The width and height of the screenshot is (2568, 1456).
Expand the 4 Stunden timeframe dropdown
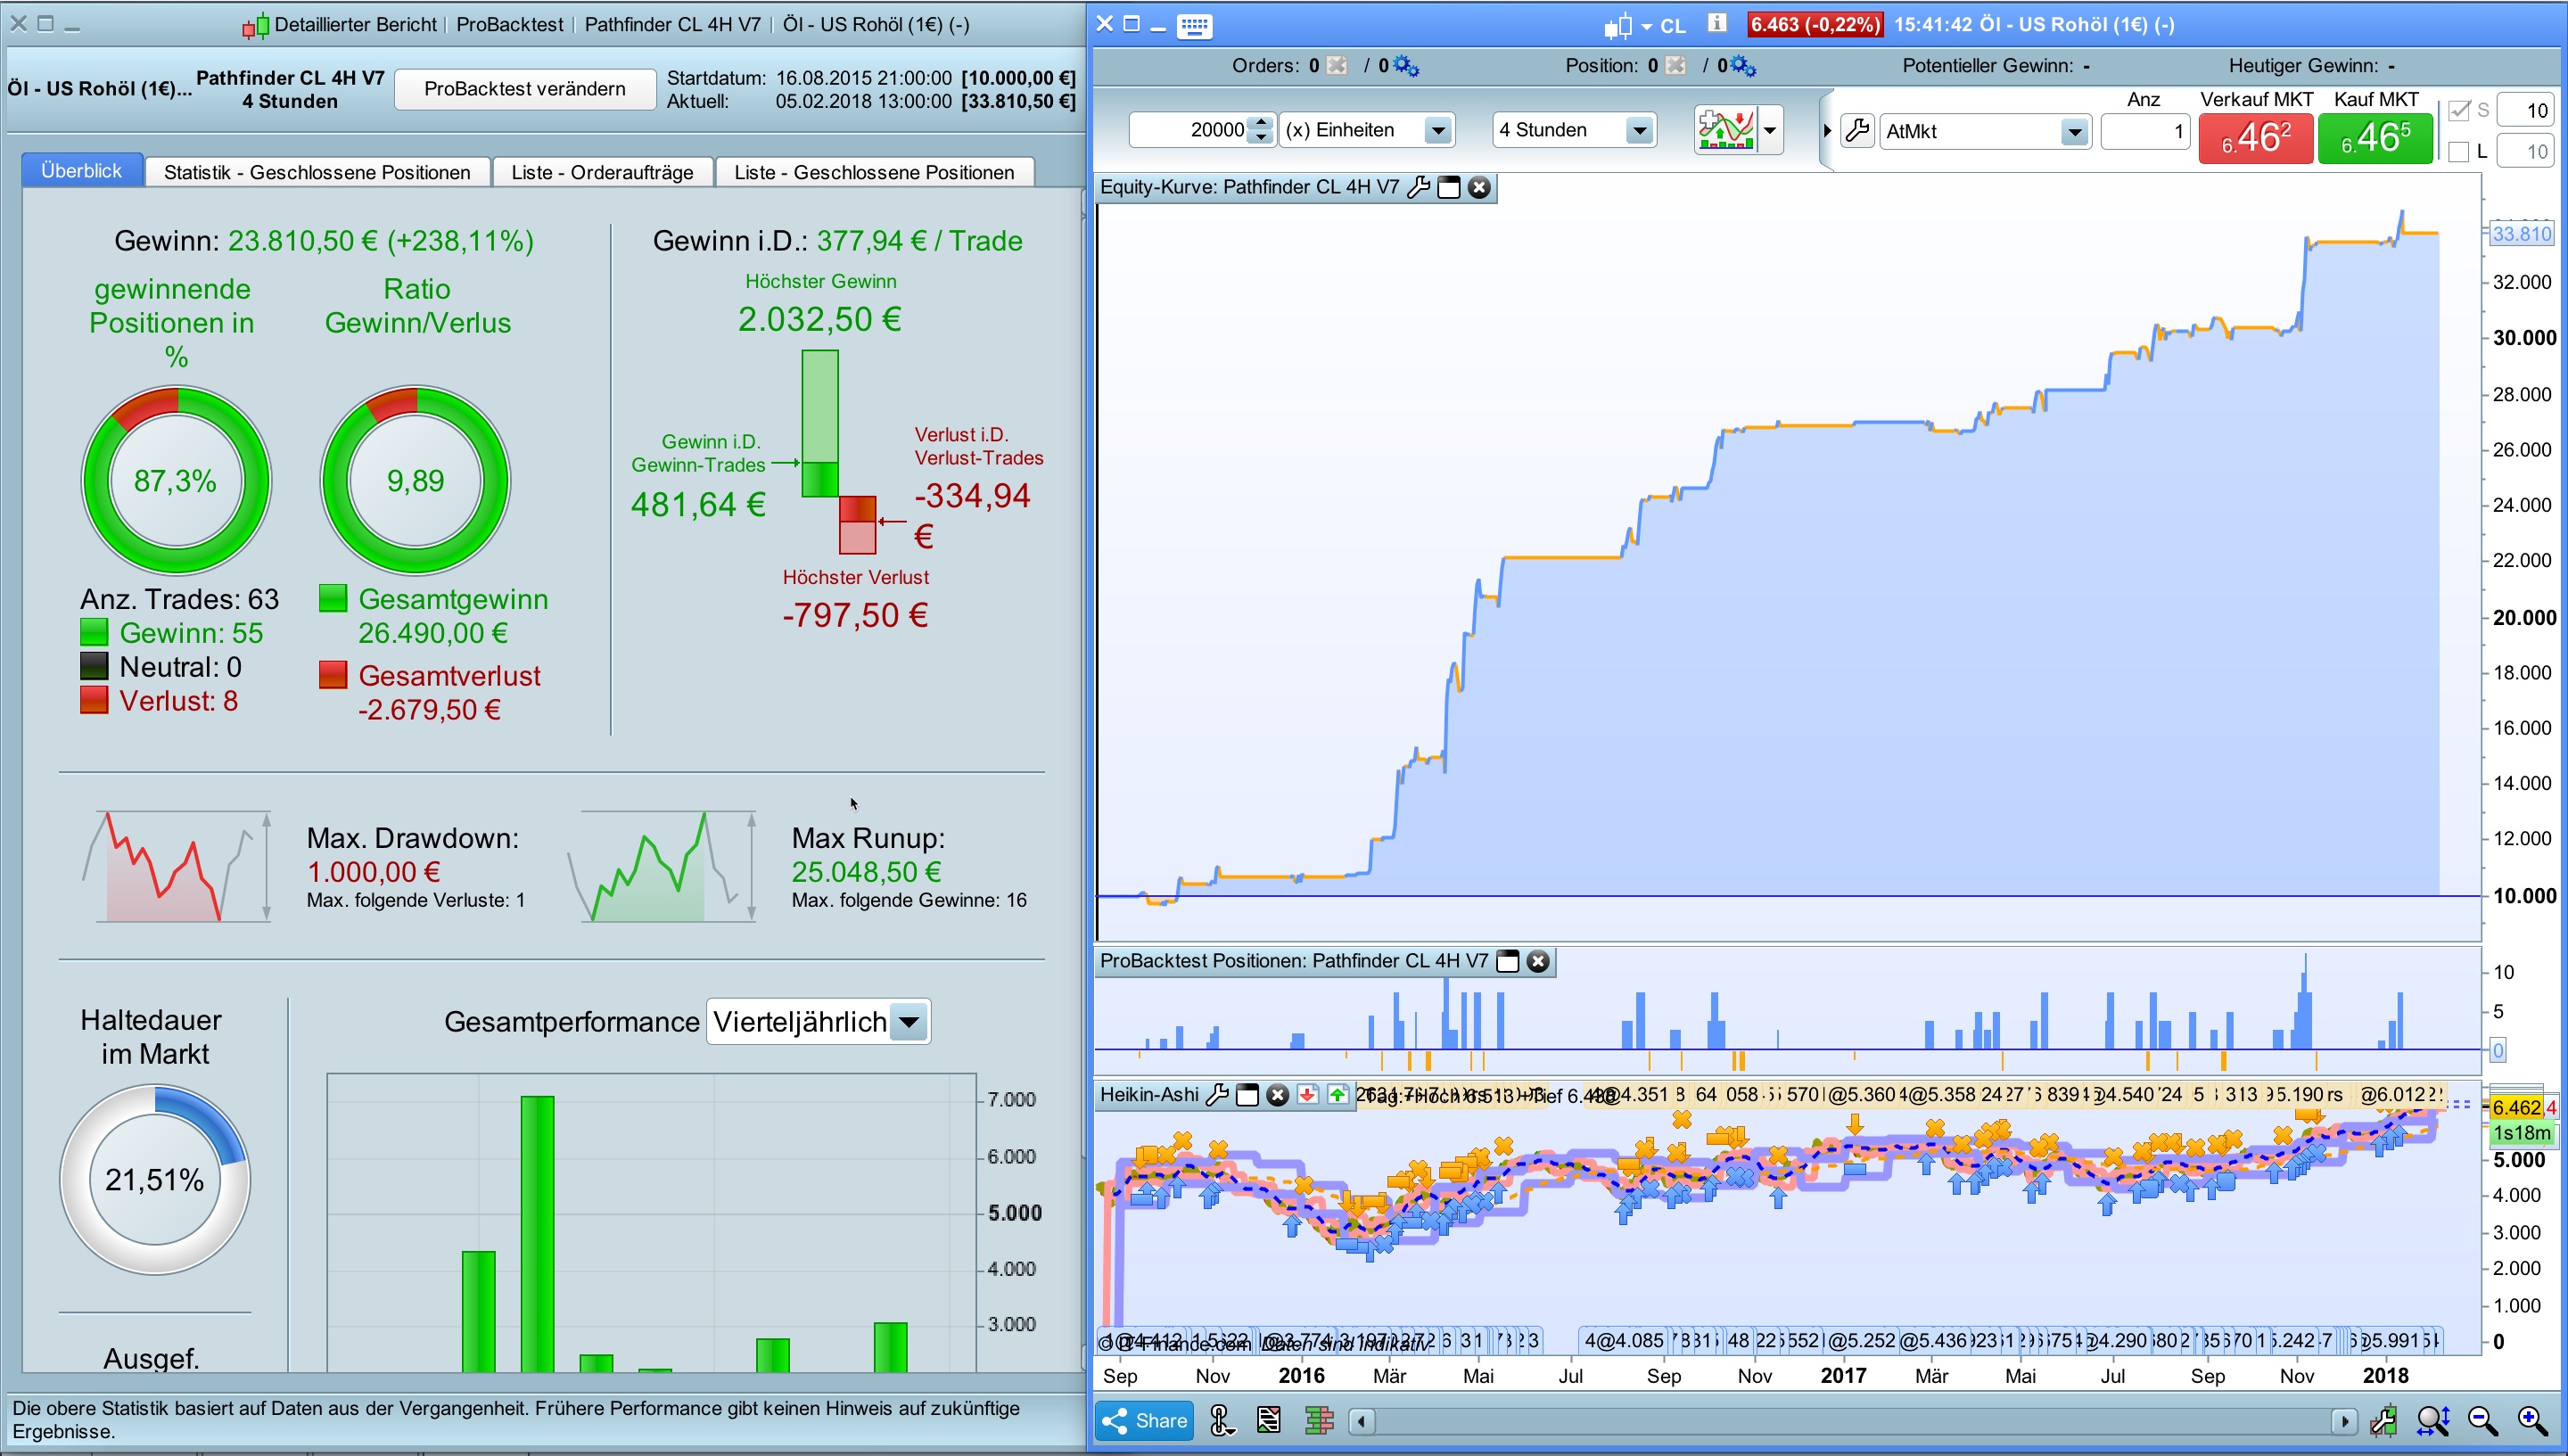click(1638, 130)
